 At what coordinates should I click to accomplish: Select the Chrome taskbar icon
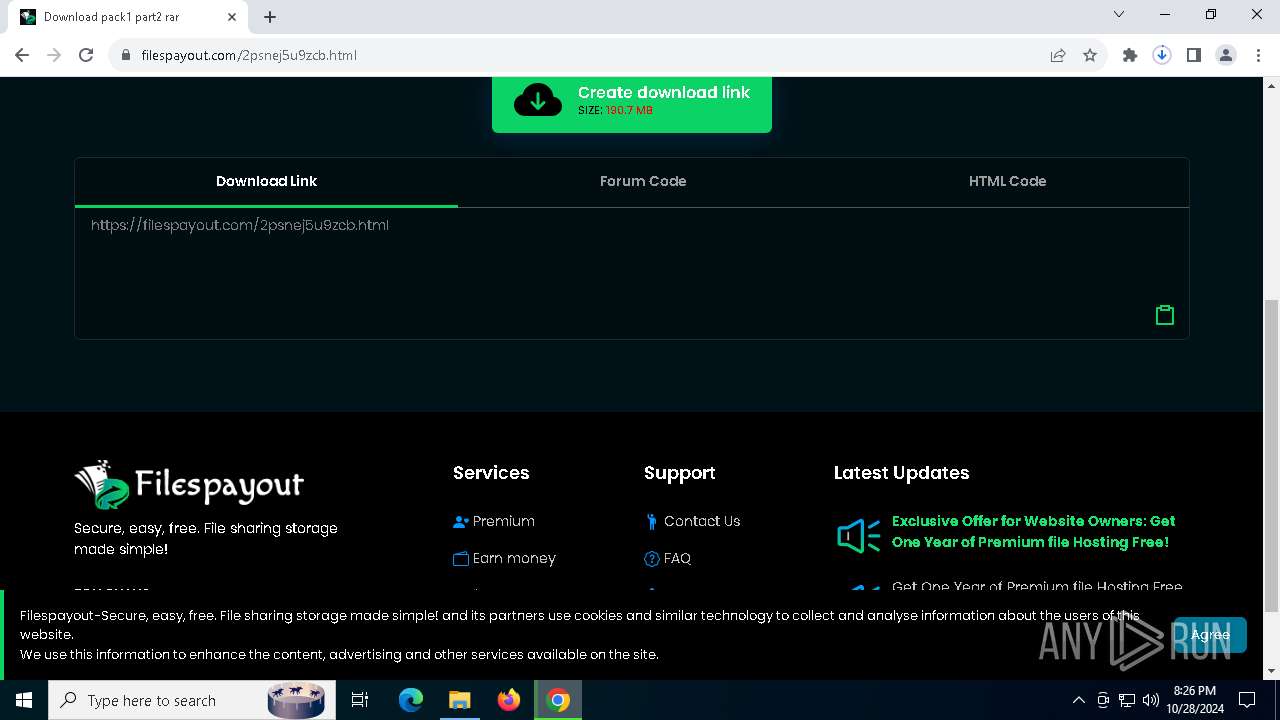tap(558, 700)
